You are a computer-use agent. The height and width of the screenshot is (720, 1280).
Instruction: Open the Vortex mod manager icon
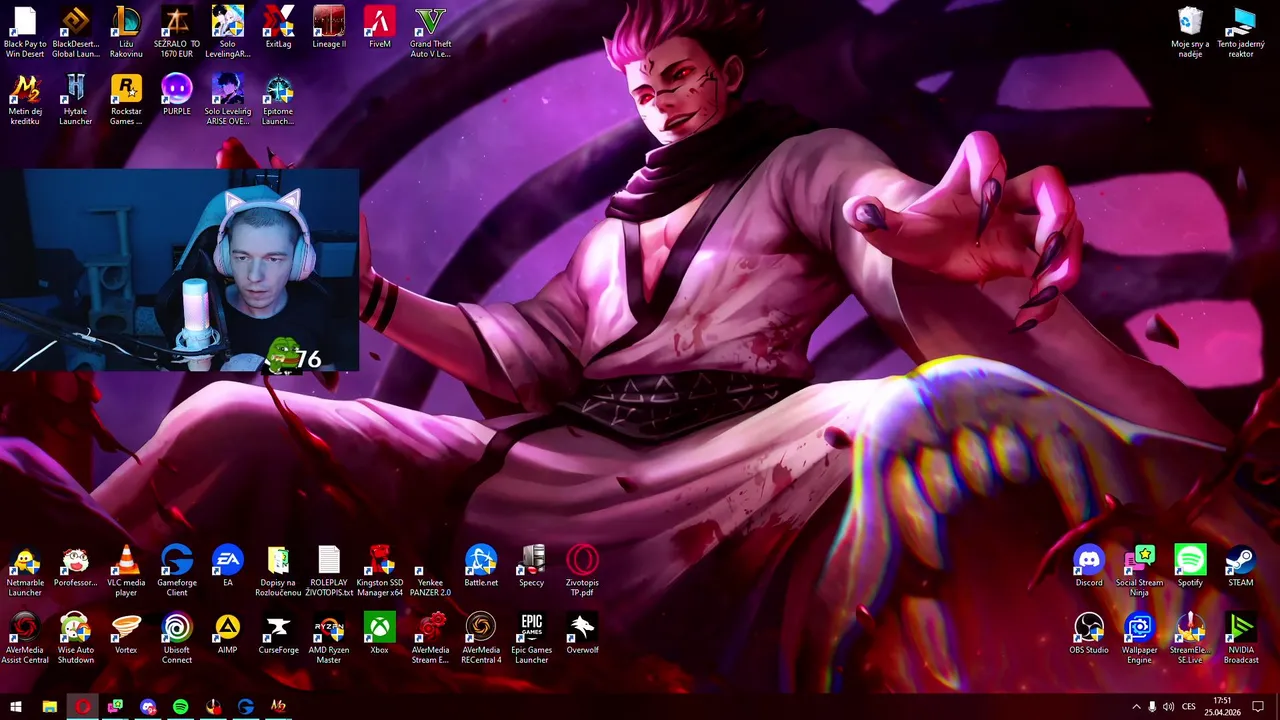pyautogui.click(x=126, y=634)
